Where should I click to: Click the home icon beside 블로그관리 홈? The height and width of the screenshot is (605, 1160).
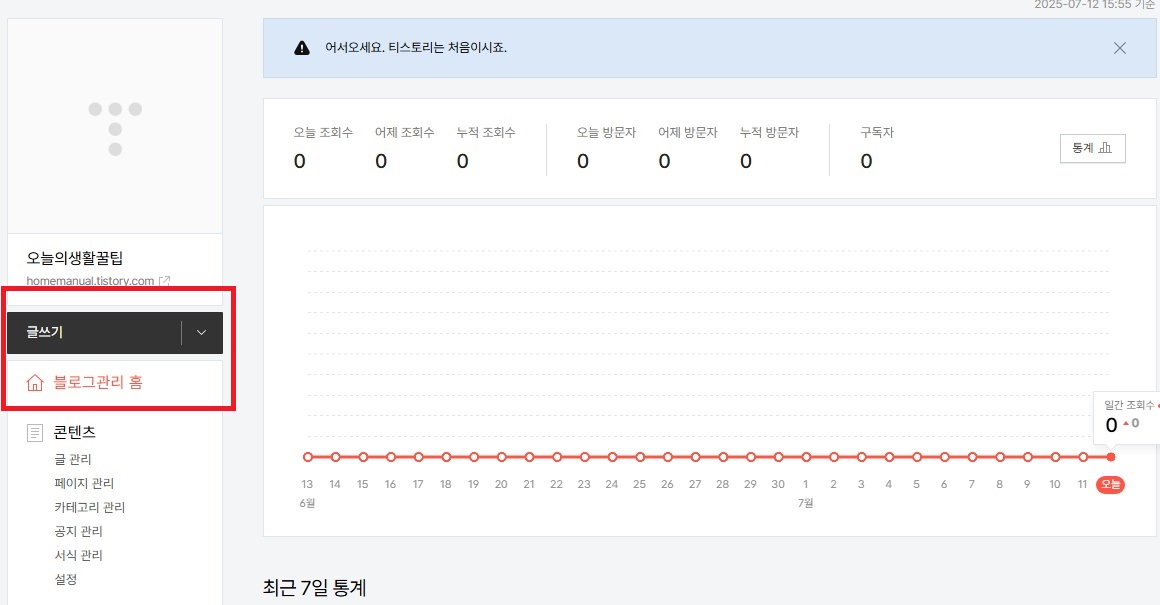pyautogui.click(x=34, y=383)
